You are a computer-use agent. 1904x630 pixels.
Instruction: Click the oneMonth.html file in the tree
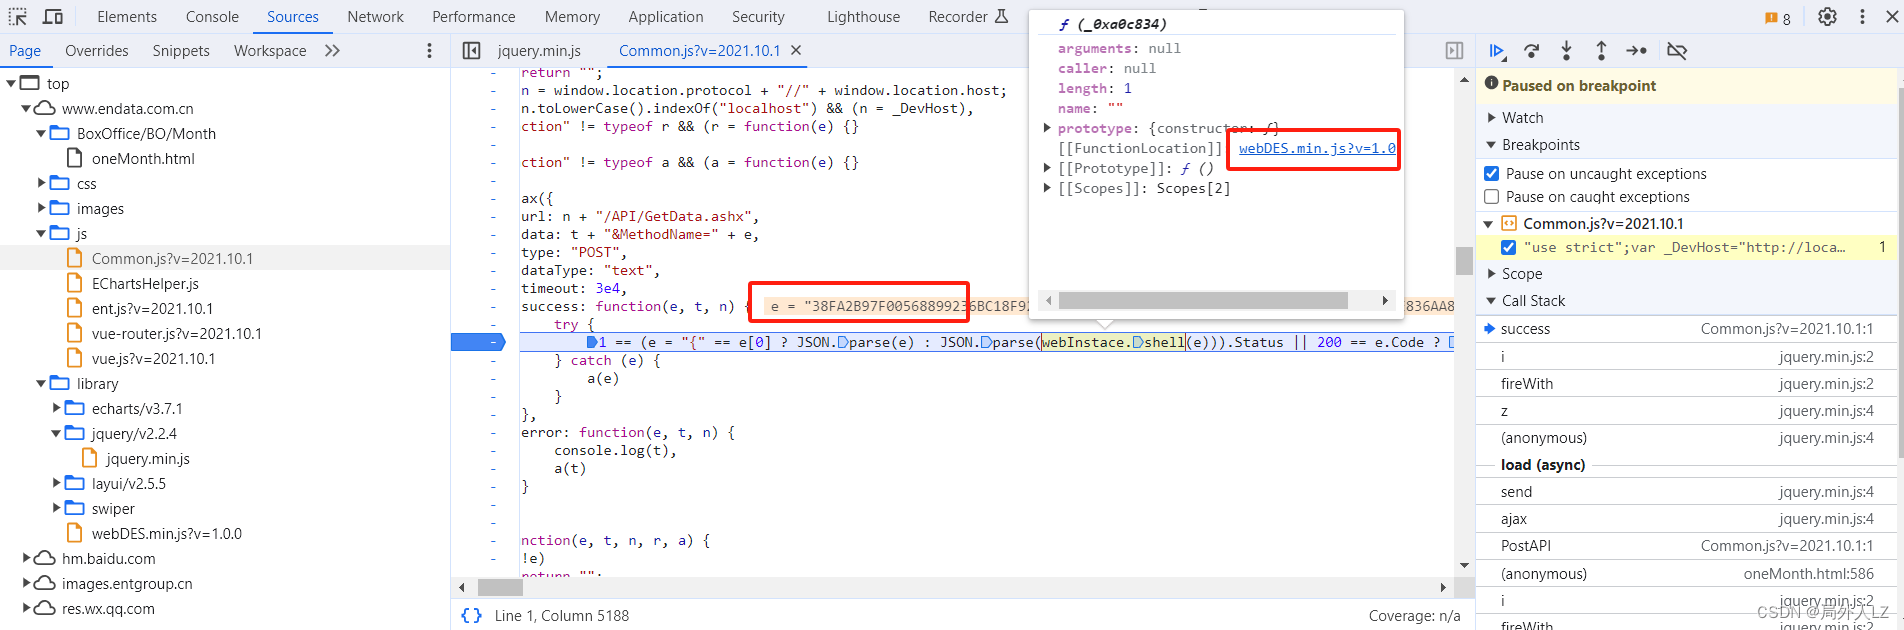click(143, 158)
